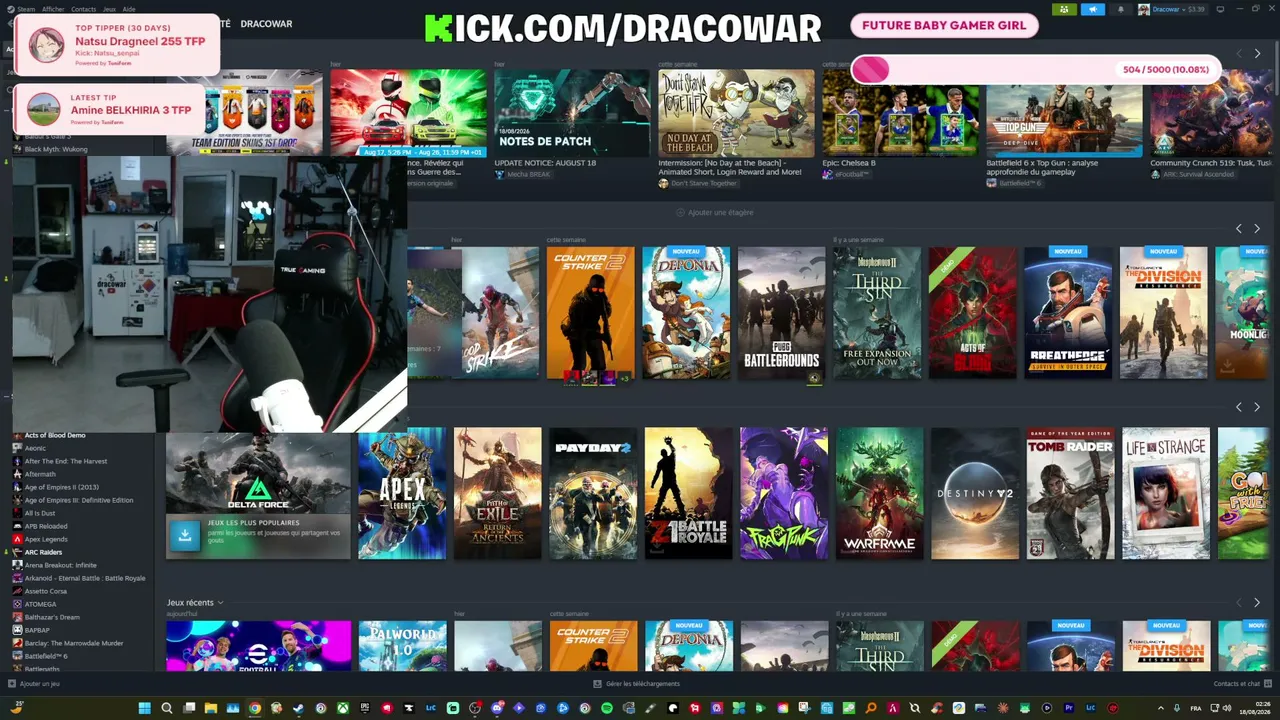The image size is (1280, 720).
Task: Open Gérer les téléchargements
Action: coord(636,684)
